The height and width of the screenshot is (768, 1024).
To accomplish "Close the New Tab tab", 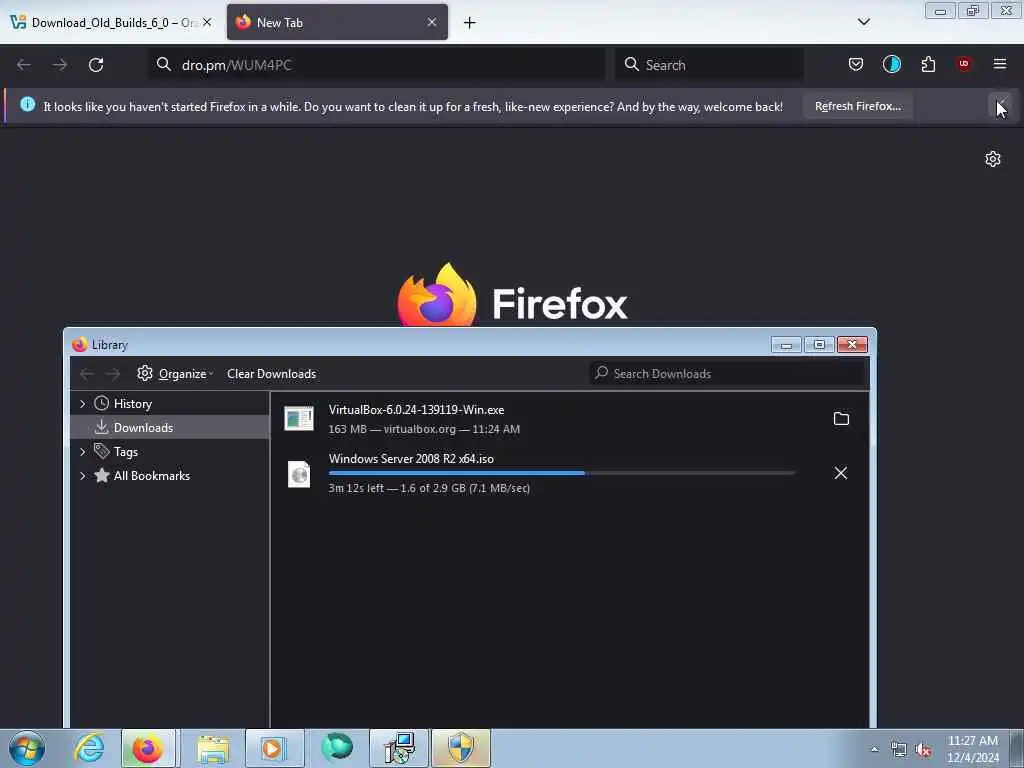I will point(432,22).
